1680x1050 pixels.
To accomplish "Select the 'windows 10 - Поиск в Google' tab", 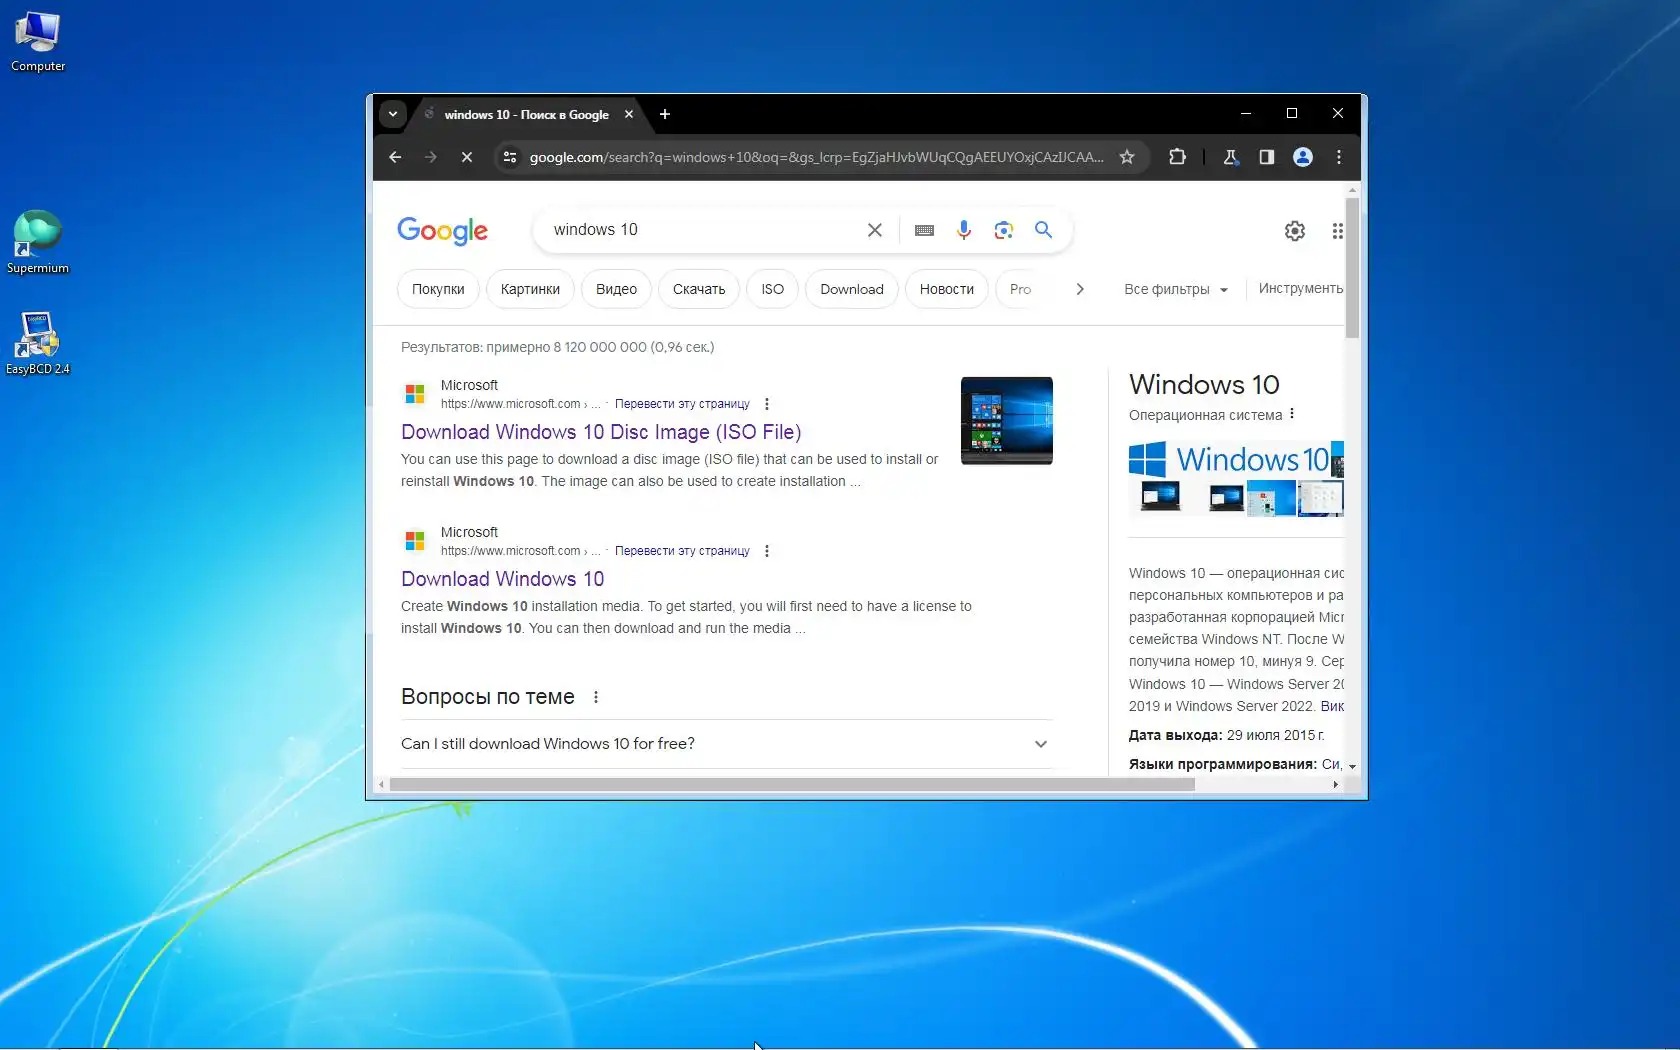I will (526, 115).
